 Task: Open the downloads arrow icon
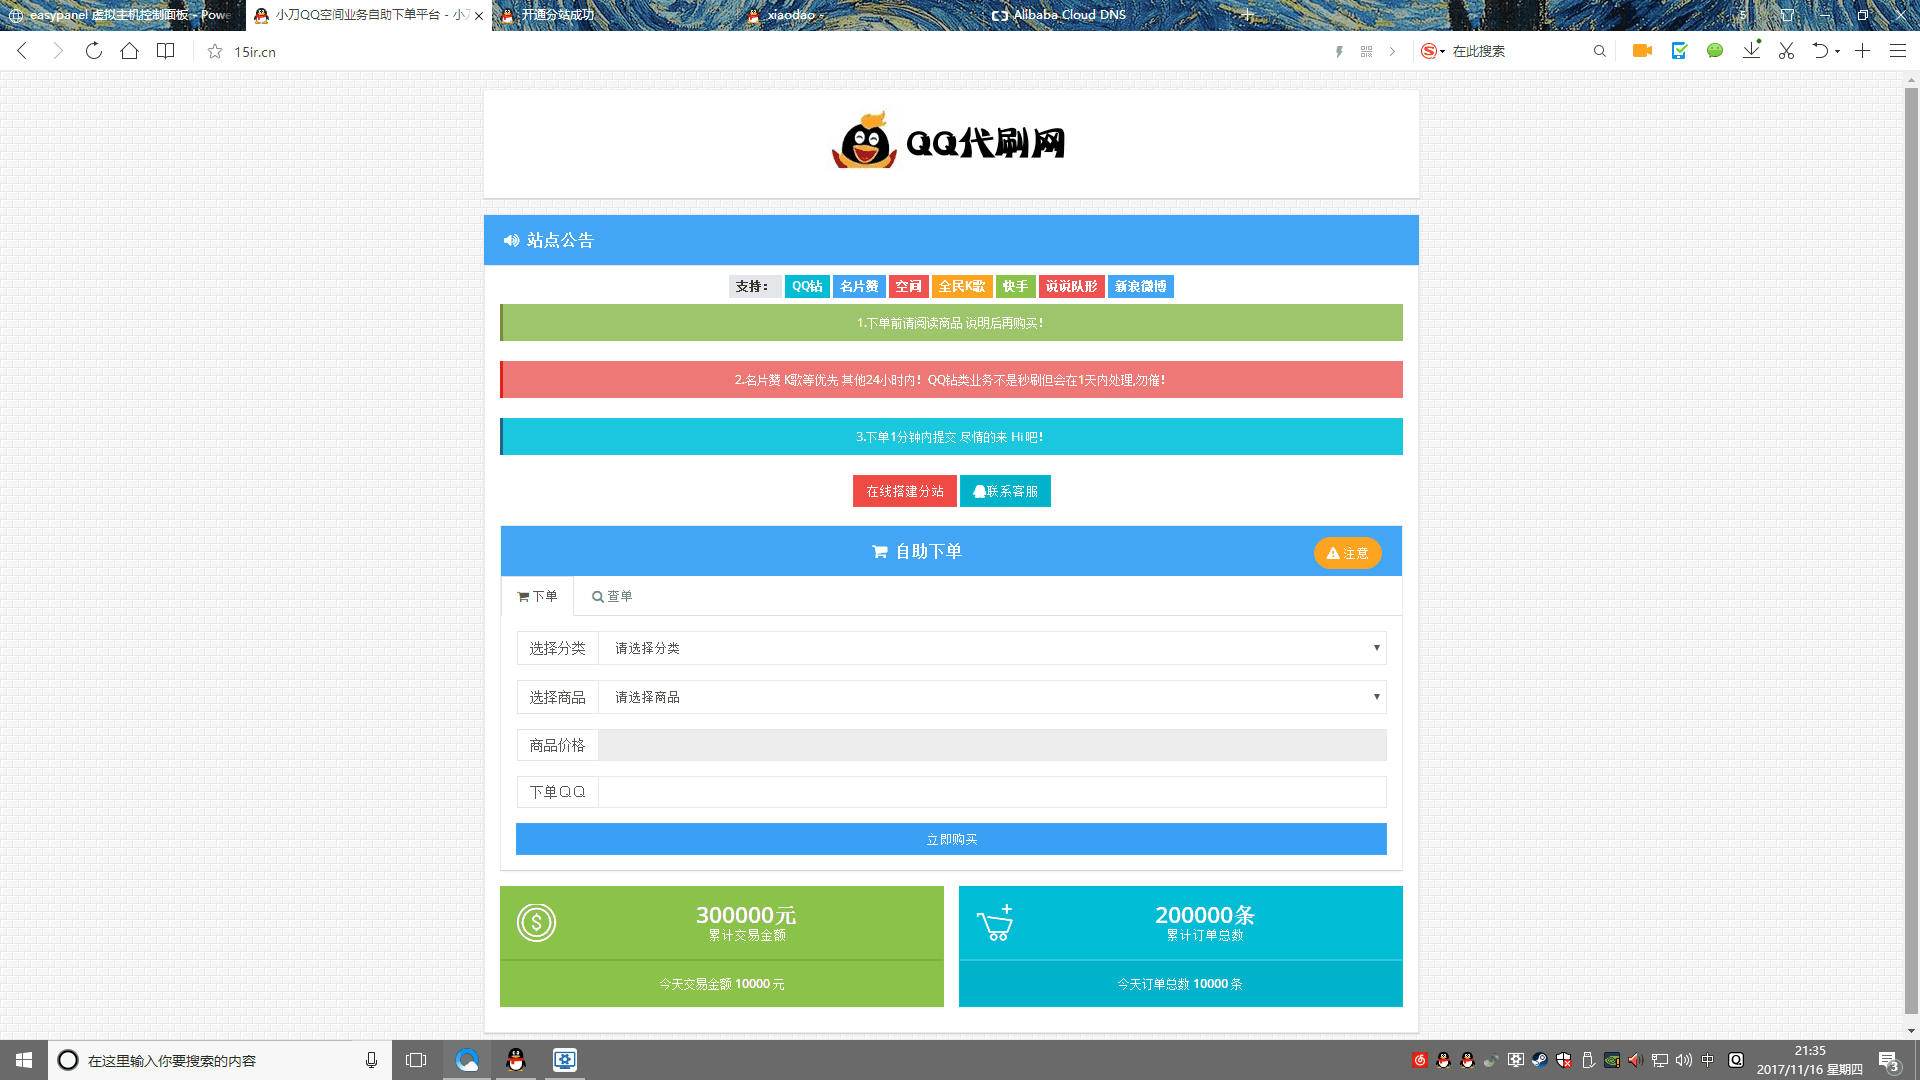click(x=1751, y=50)
